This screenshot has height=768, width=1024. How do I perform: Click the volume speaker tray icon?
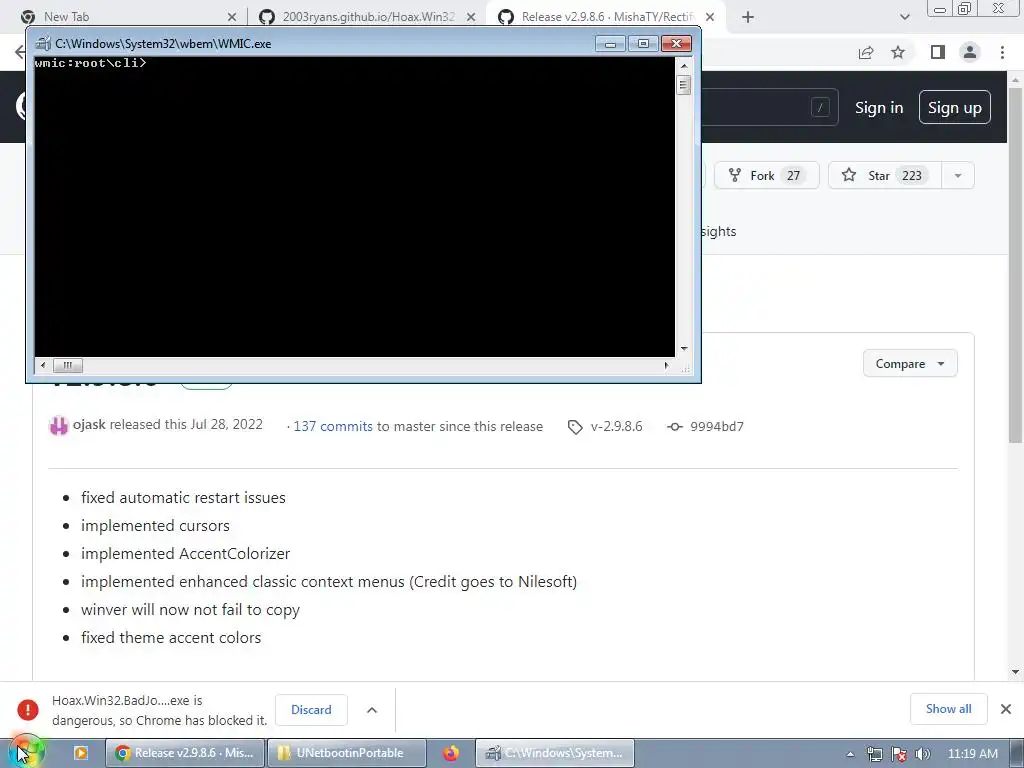click(922, 754)
